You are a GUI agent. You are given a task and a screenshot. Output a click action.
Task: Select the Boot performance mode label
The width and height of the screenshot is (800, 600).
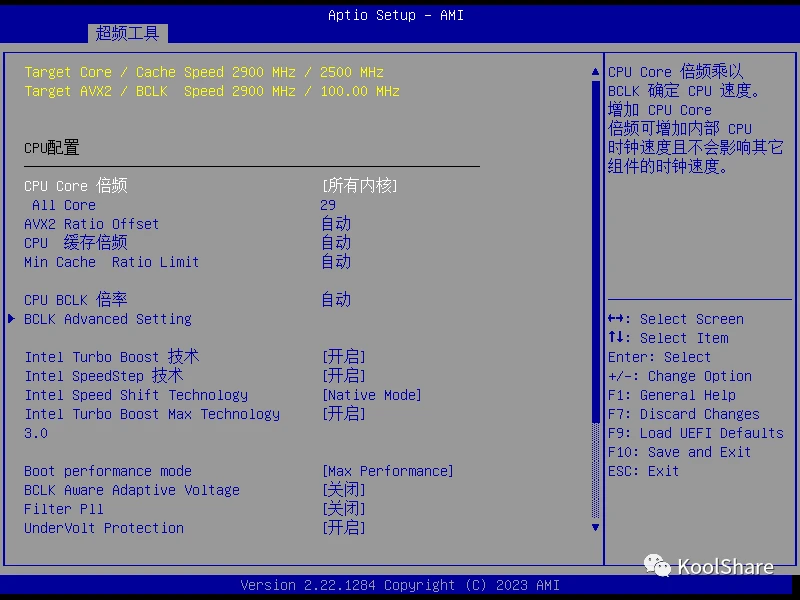108,471
